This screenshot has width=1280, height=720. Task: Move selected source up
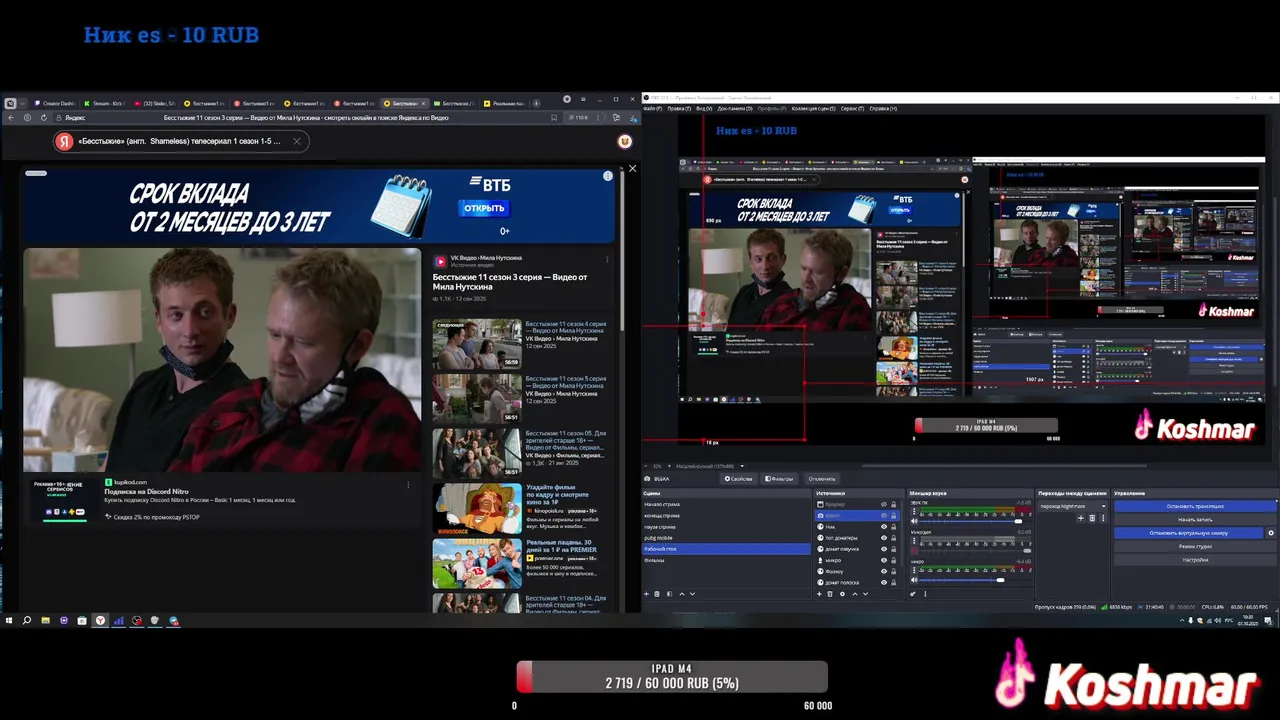[855, 594]
